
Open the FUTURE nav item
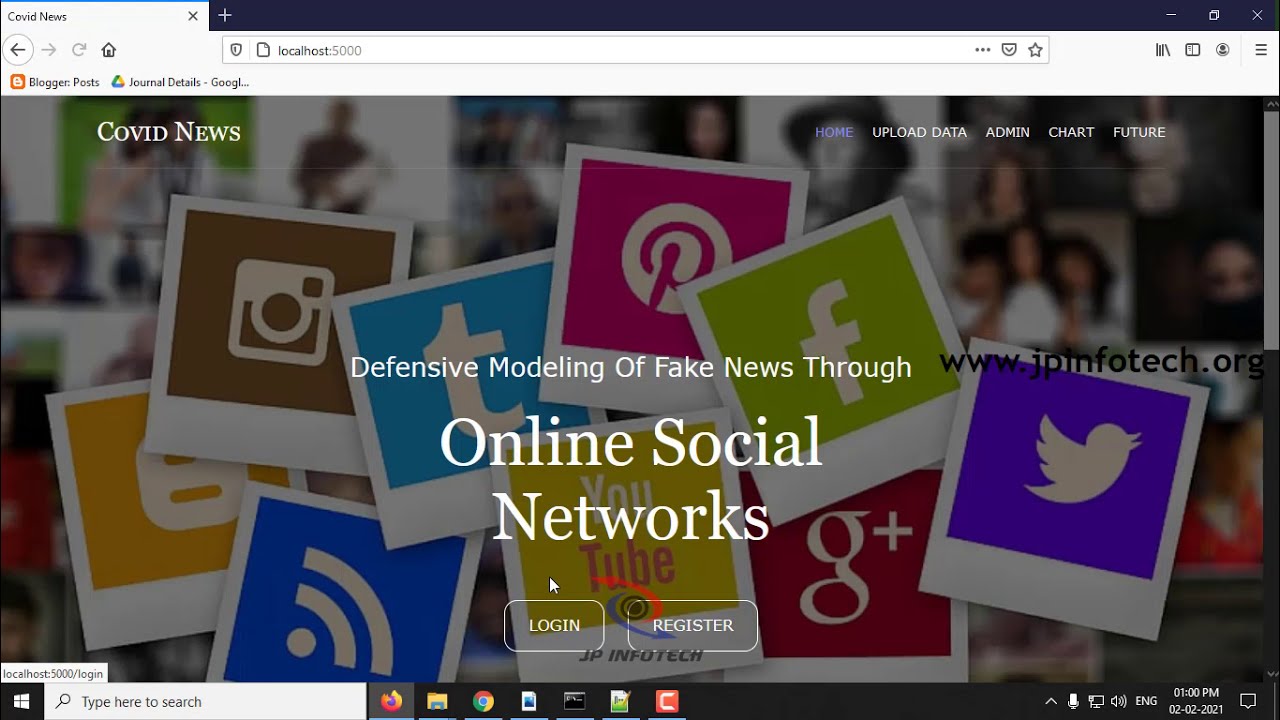1139,132
